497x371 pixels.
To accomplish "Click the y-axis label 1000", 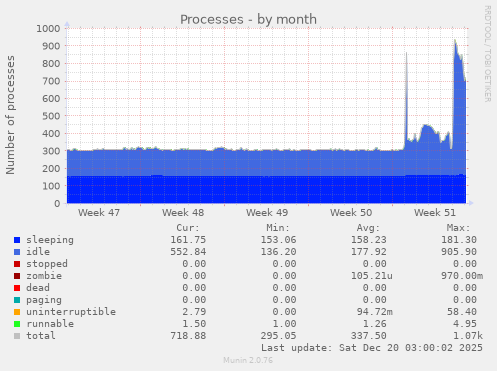I will (x=48, y=29).
